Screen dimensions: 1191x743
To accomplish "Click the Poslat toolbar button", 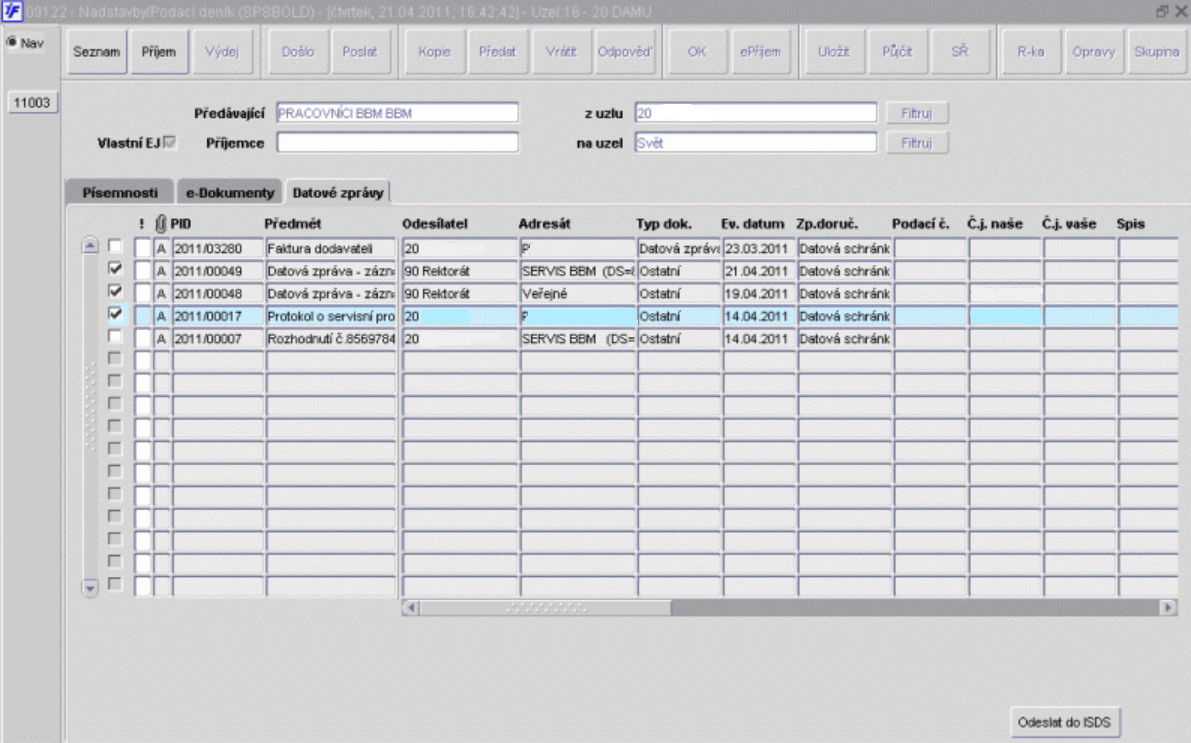I will [x=360, y=52].
